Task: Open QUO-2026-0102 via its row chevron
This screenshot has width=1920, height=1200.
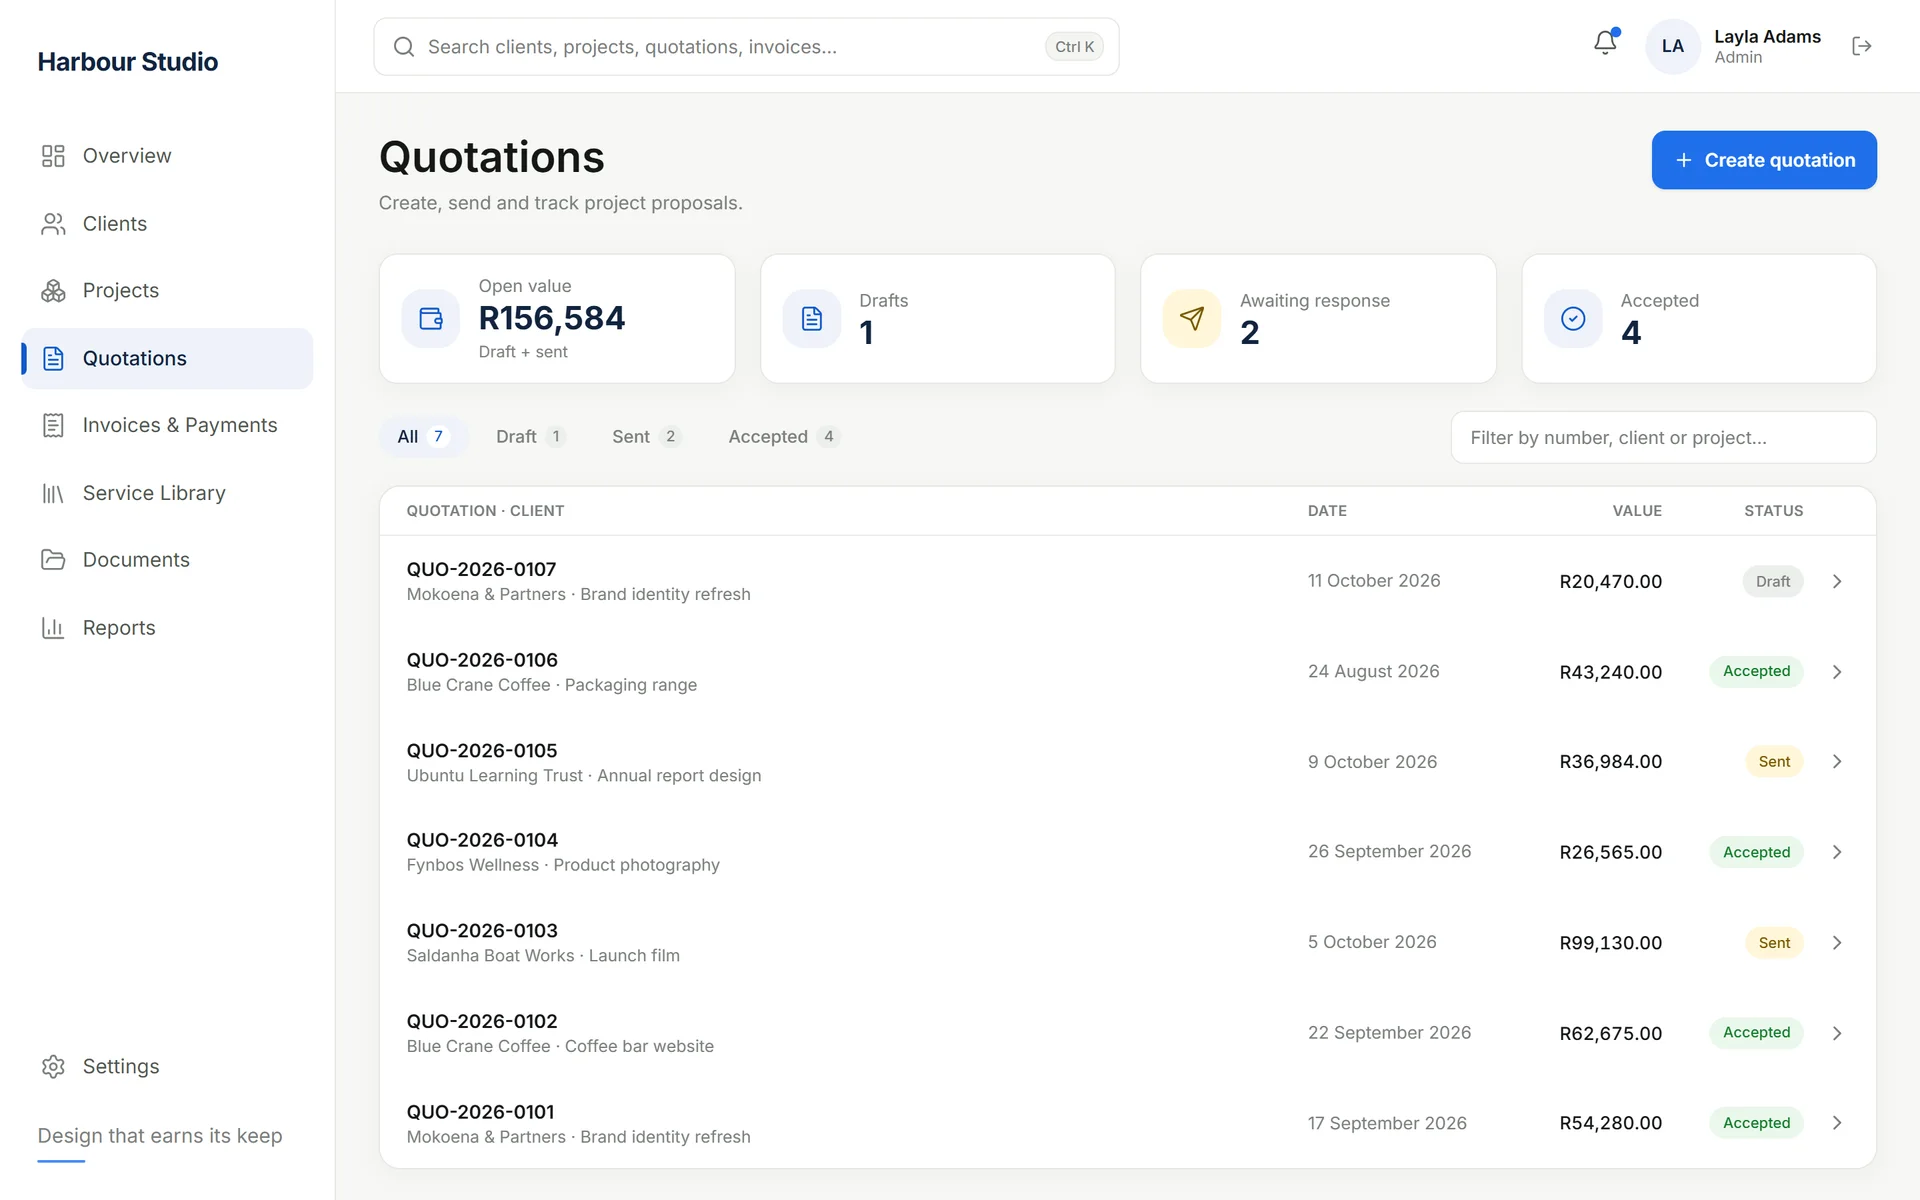Action: pyautogui.click(x=1837, y=1033)
